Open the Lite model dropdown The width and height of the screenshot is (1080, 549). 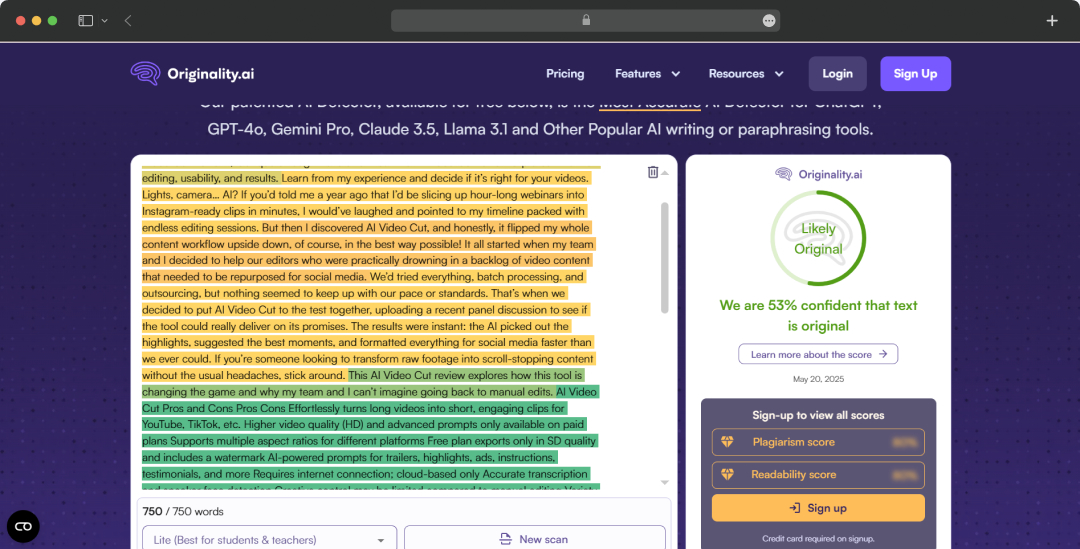tap(269, 539)
